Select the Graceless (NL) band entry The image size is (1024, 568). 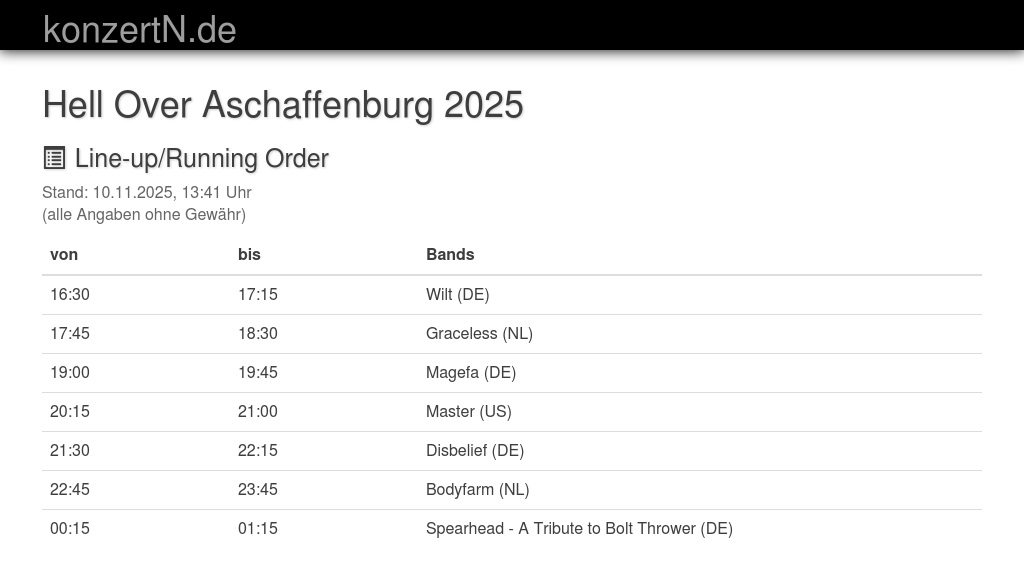point(479,333)
